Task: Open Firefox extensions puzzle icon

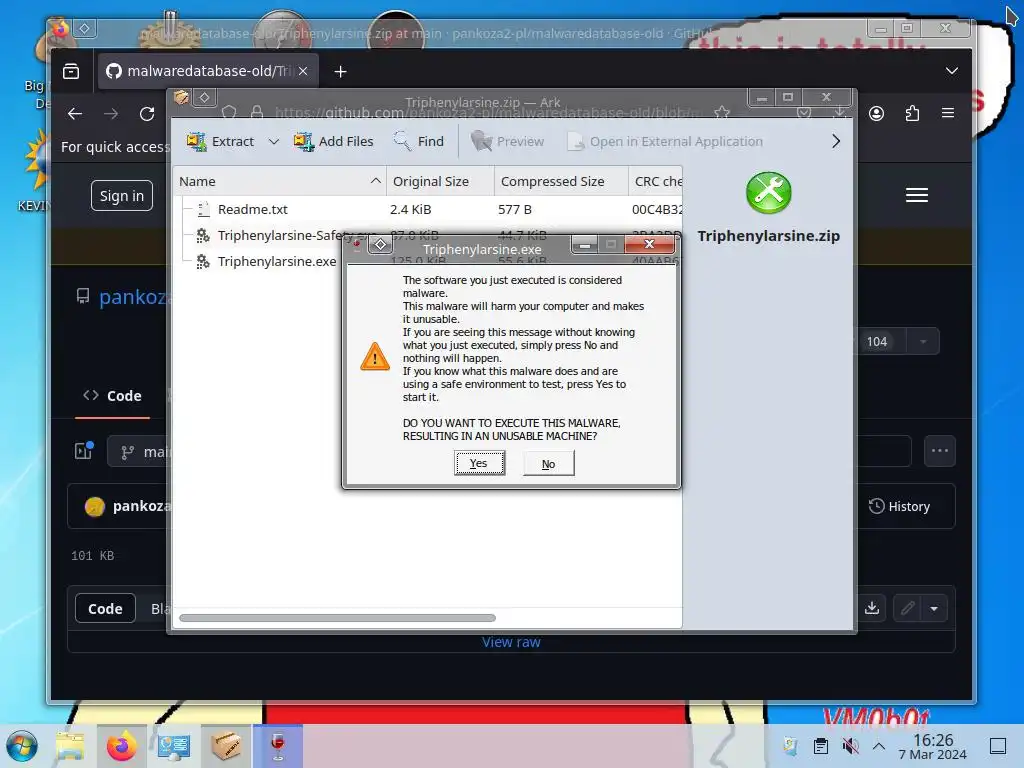Action: 912,113
